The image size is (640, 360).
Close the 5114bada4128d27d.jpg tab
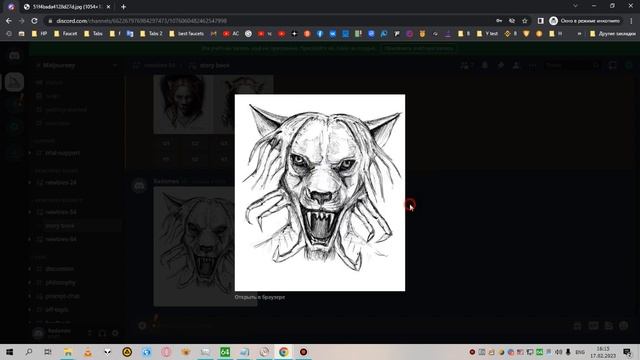(x=108, y=7)
